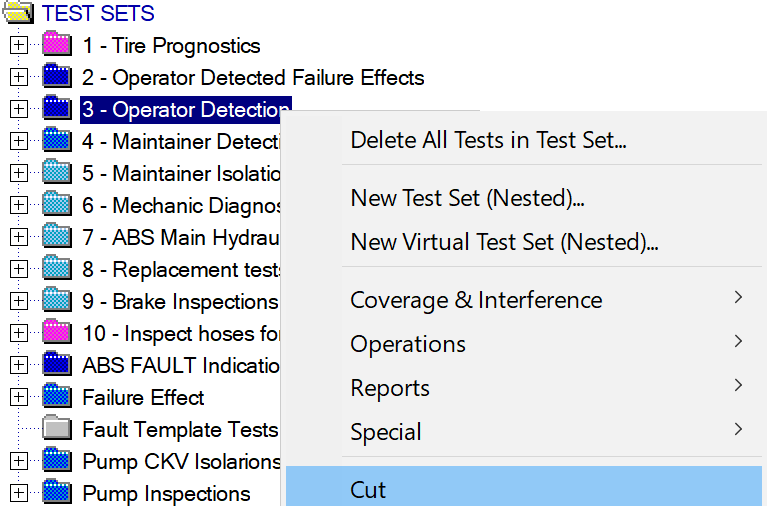Screen dimensions: 768x507
Task: Click the magenta Tire Prognostics folder icon
Action: (57, 44)
